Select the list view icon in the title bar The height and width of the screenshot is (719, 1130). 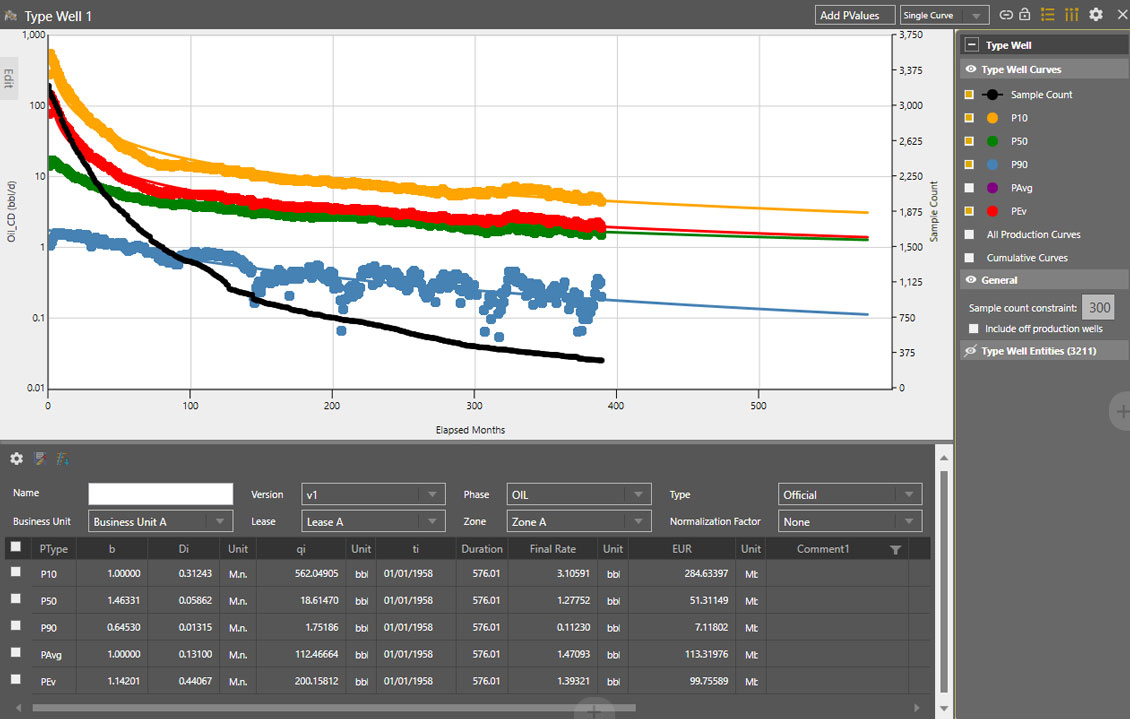(1048, 15)
